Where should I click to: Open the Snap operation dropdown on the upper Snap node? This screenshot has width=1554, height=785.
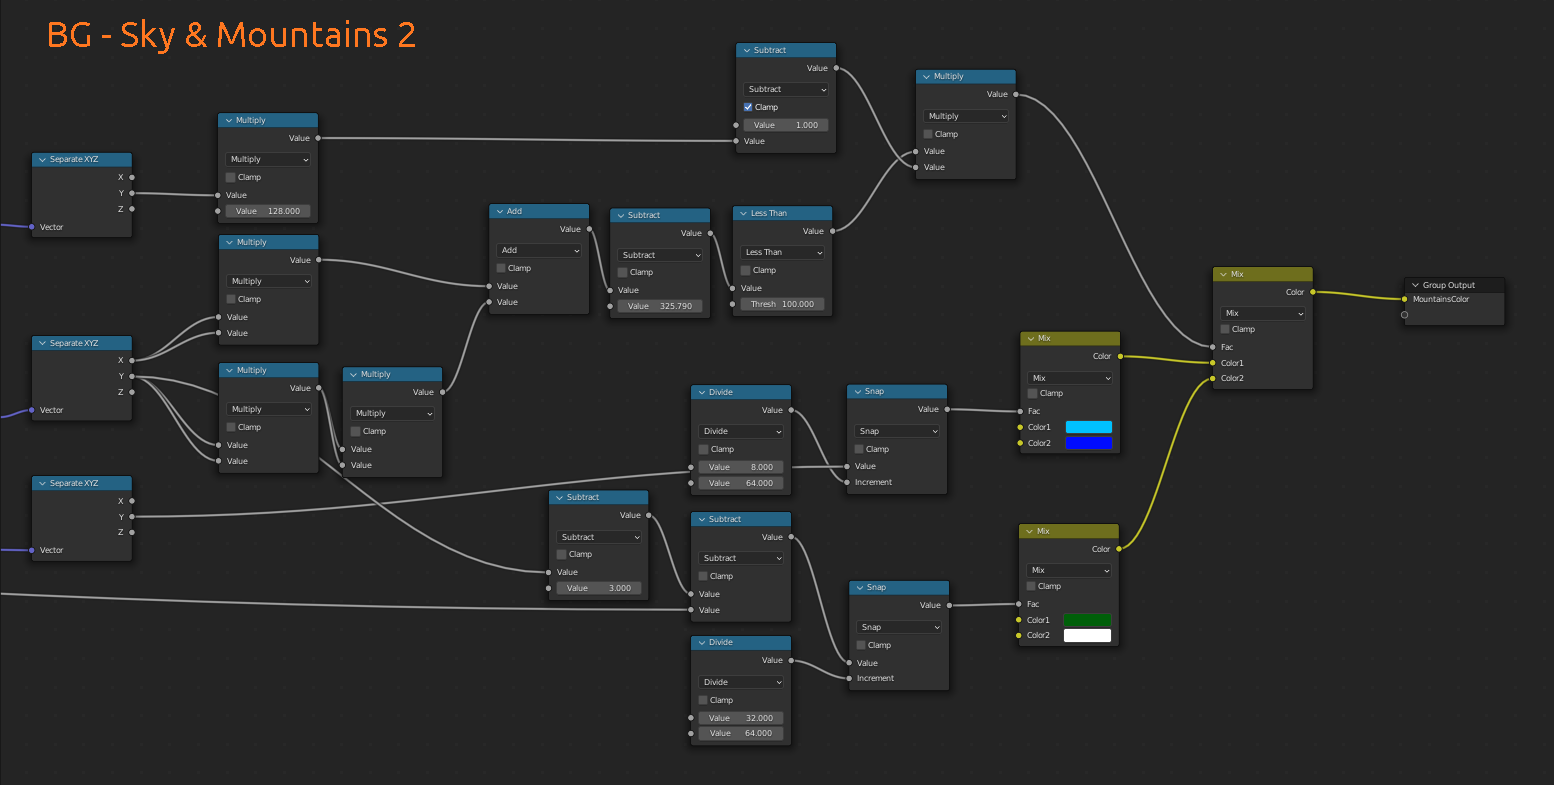896,430
